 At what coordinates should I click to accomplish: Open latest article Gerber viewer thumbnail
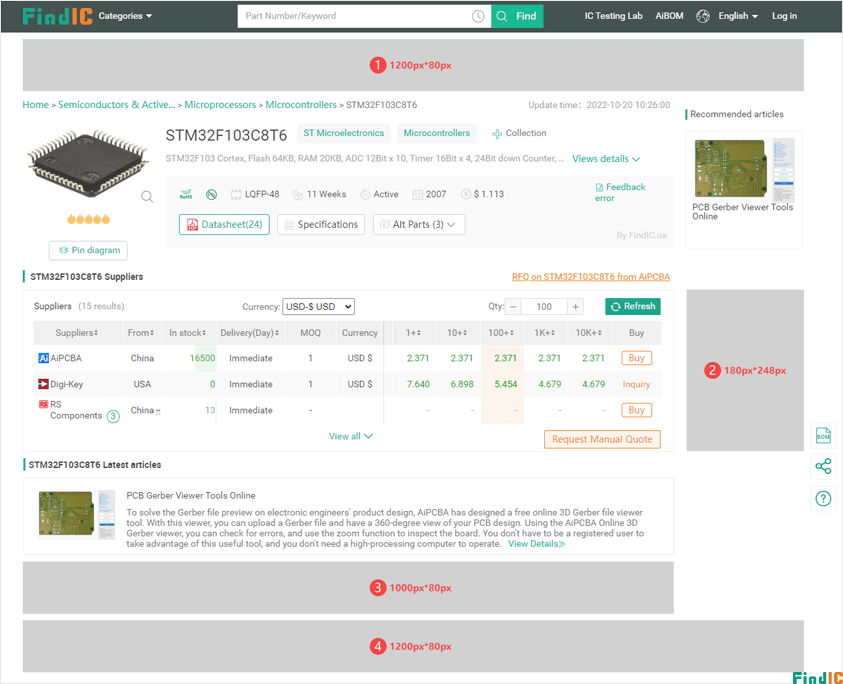(76, 514)
